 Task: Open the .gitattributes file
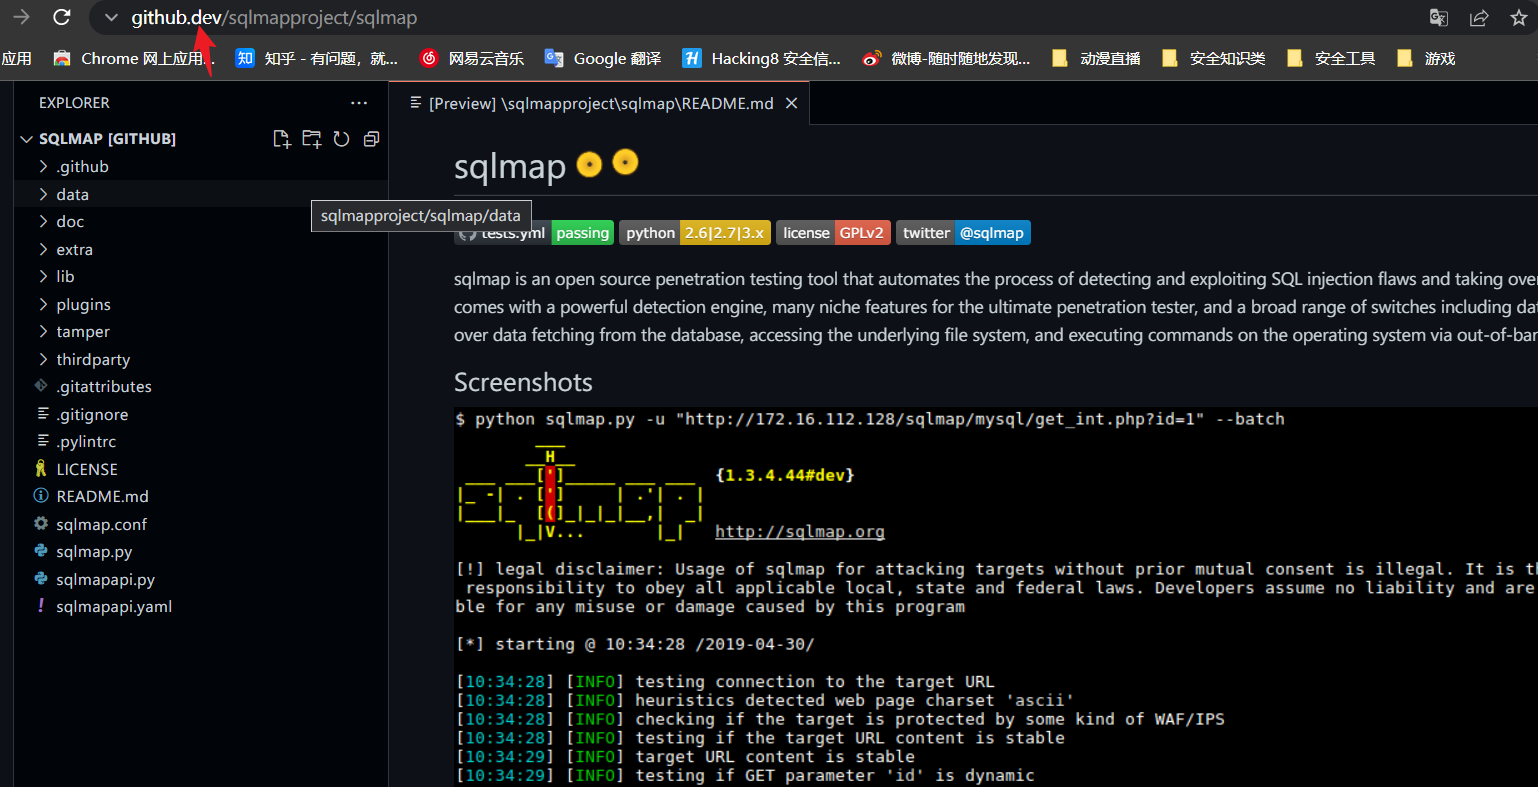[200, 387]
